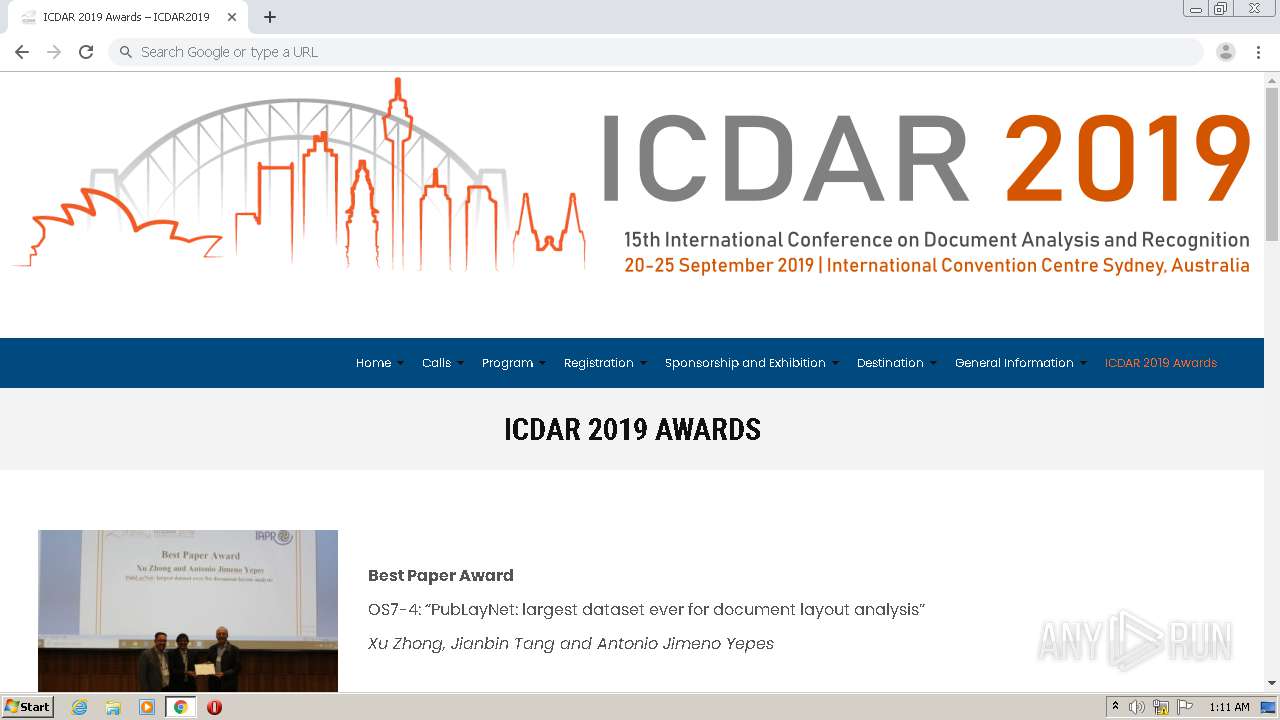Go back with browser back arrow

(22, 52)
